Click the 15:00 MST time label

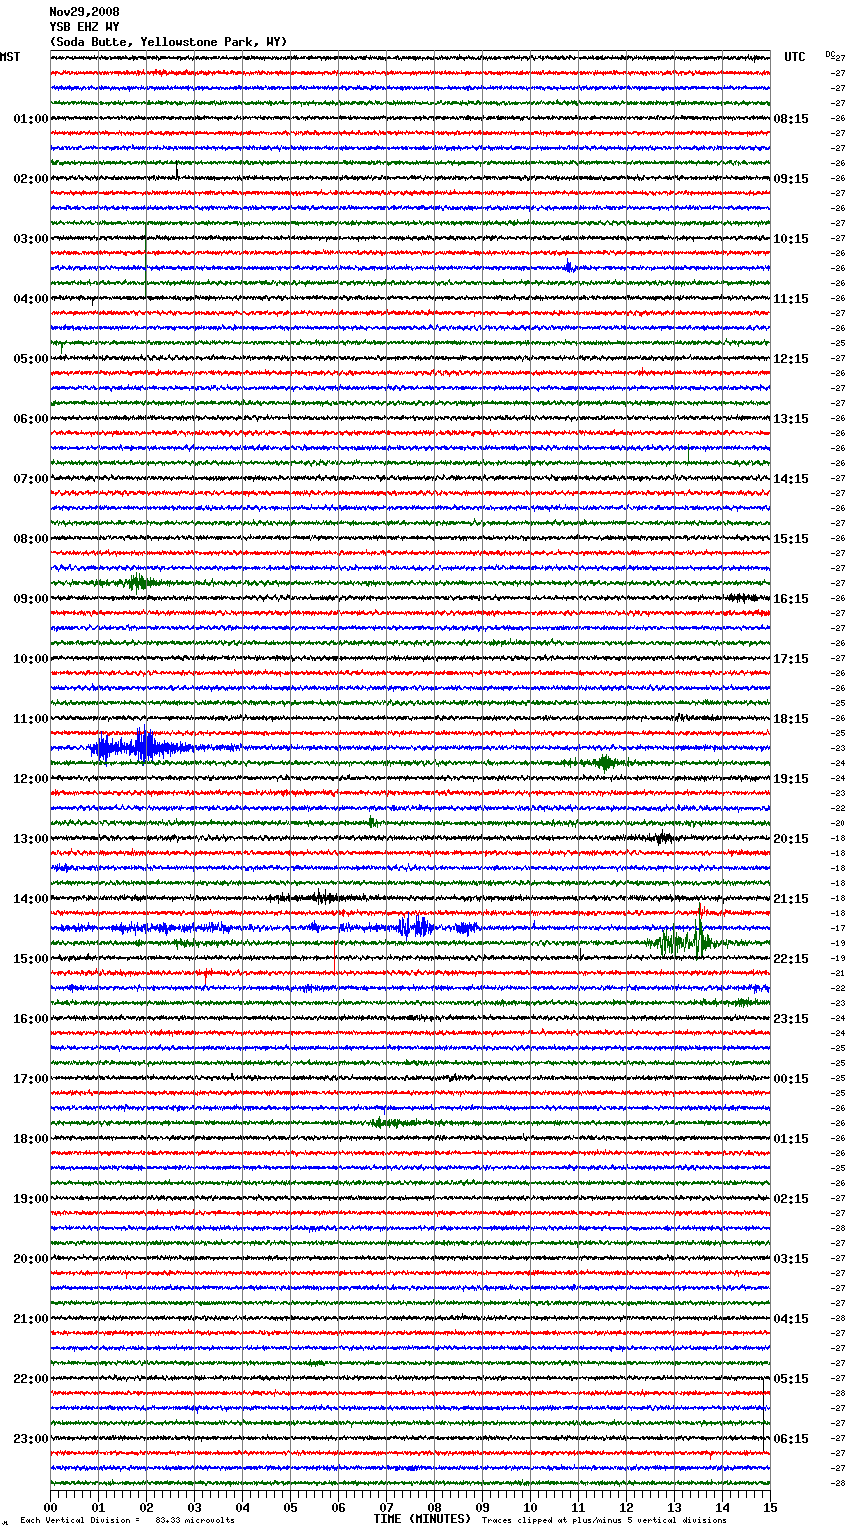(30, 959)
